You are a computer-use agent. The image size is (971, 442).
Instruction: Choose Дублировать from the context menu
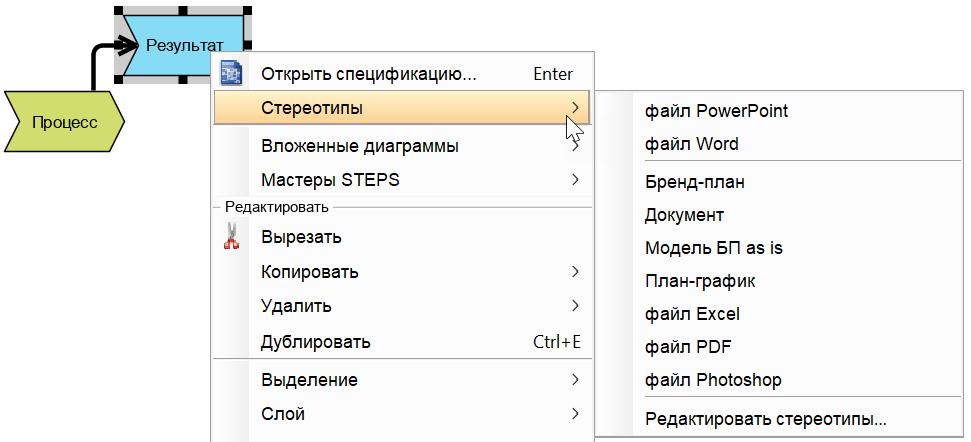pos(316,342)
